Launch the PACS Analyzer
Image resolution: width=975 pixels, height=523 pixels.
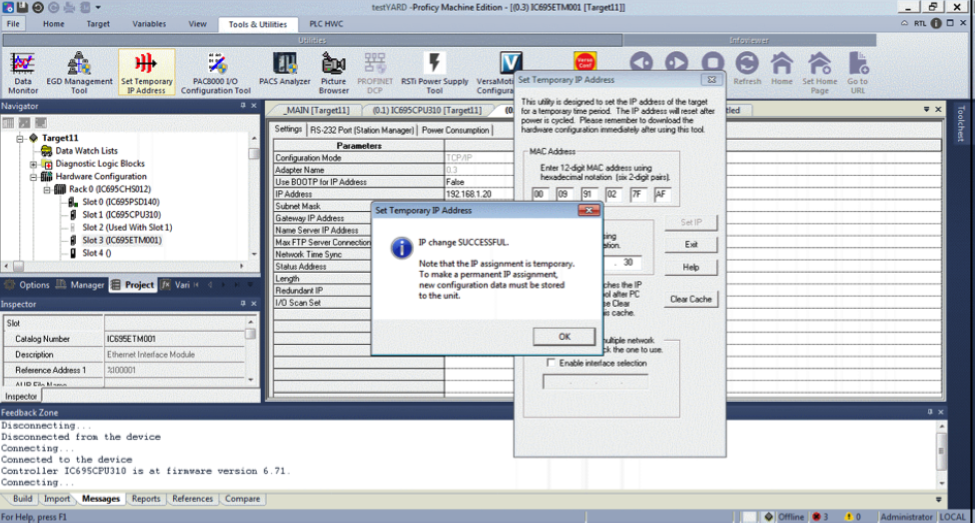click(x=285, y=70)
